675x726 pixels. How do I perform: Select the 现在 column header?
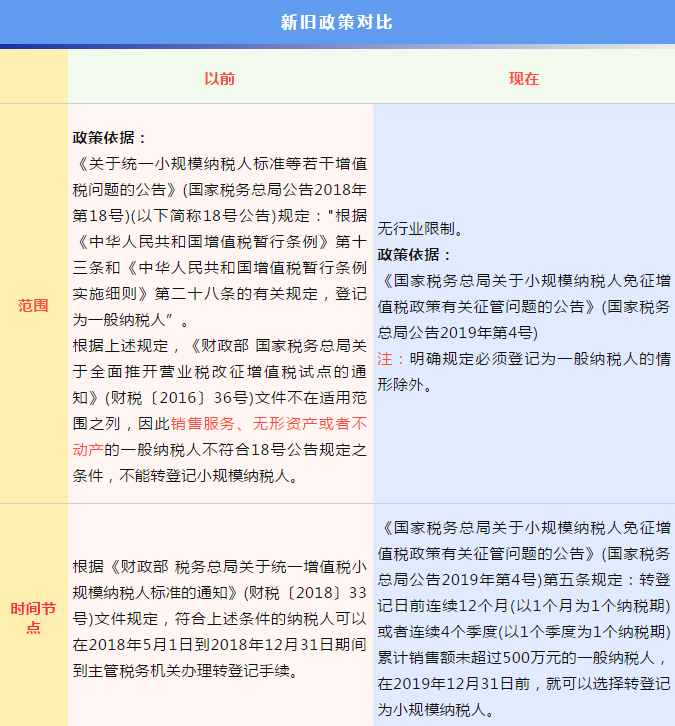coord(523,78)
